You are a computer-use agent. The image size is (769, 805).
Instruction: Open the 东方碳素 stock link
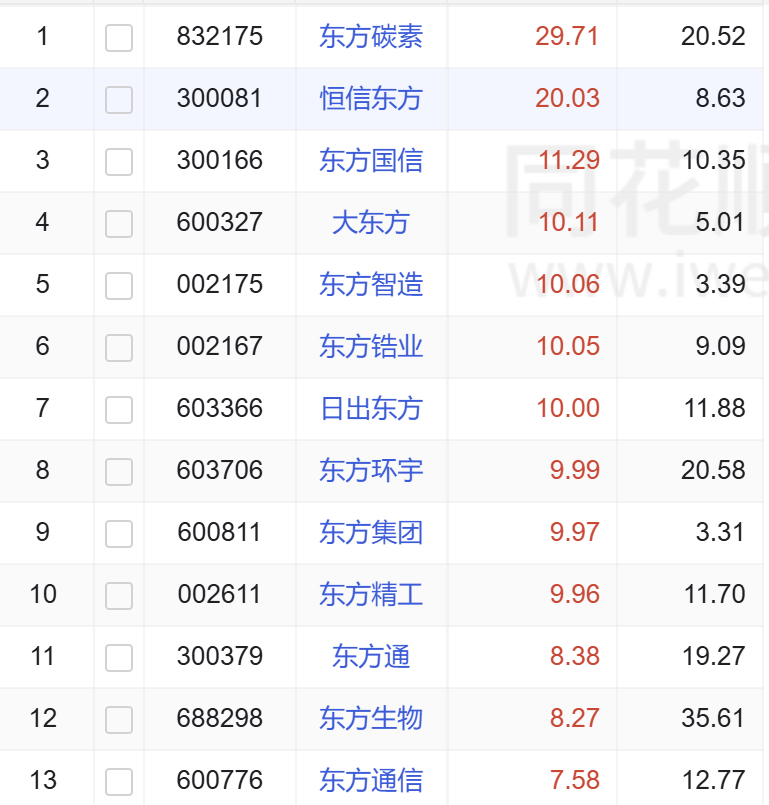[371, 36]
